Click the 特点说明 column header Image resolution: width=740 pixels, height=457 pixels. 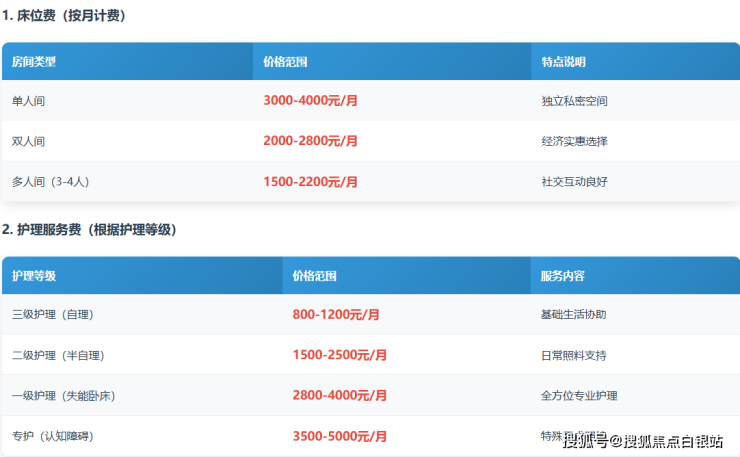pos(564,62)
